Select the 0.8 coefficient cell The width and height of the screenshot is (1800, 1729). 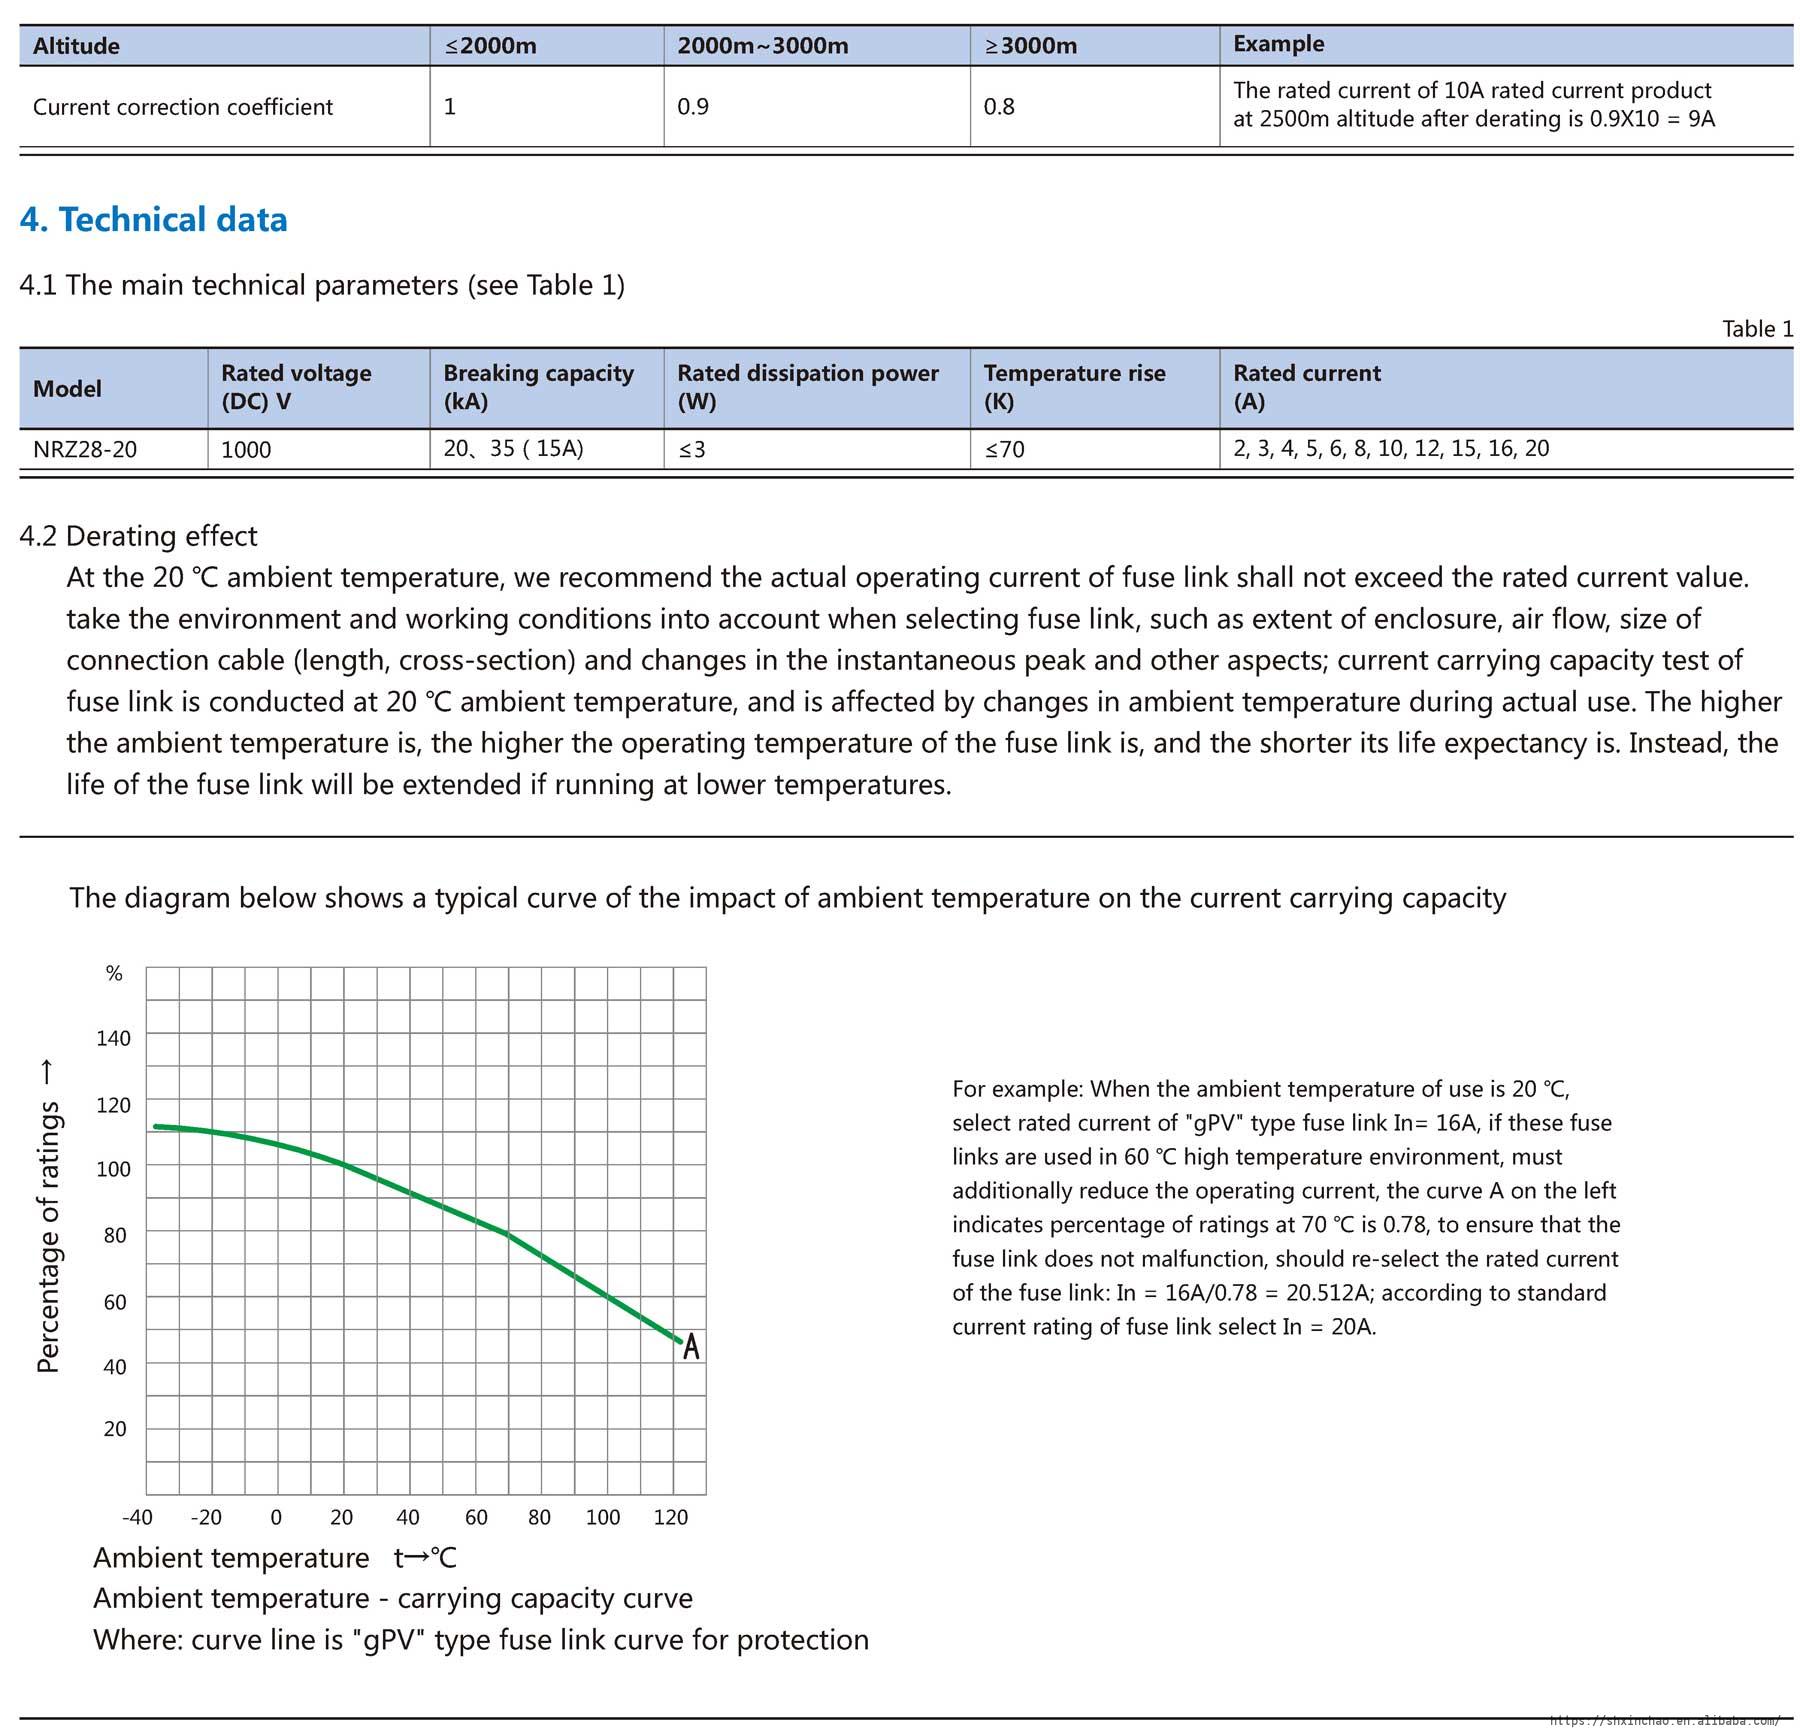coord(998,107)
